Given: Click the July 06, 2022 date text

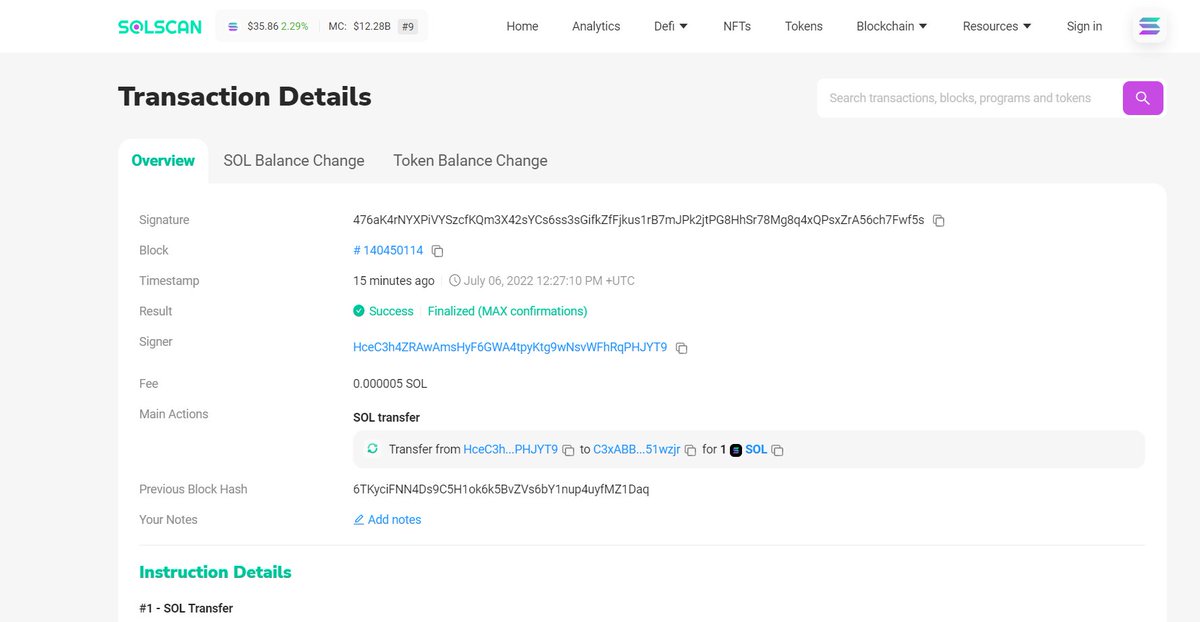Looking at the screenshot, I should click(x=549, y=281).
